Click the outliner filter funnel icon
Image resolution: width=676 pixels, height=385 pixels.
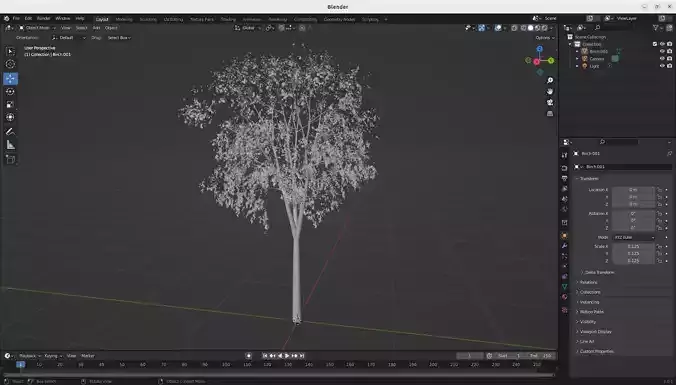click(x=656, y=28)
